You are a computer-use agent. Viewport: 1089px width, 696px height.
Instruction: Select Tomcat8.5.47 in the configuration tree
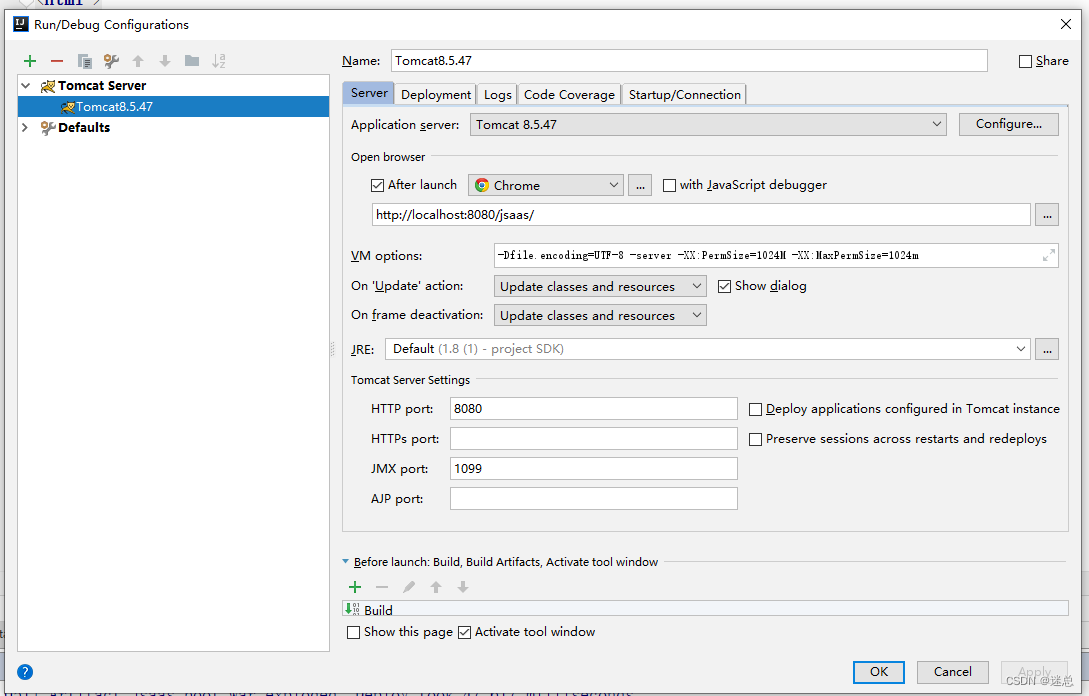[x=174, y=106]
